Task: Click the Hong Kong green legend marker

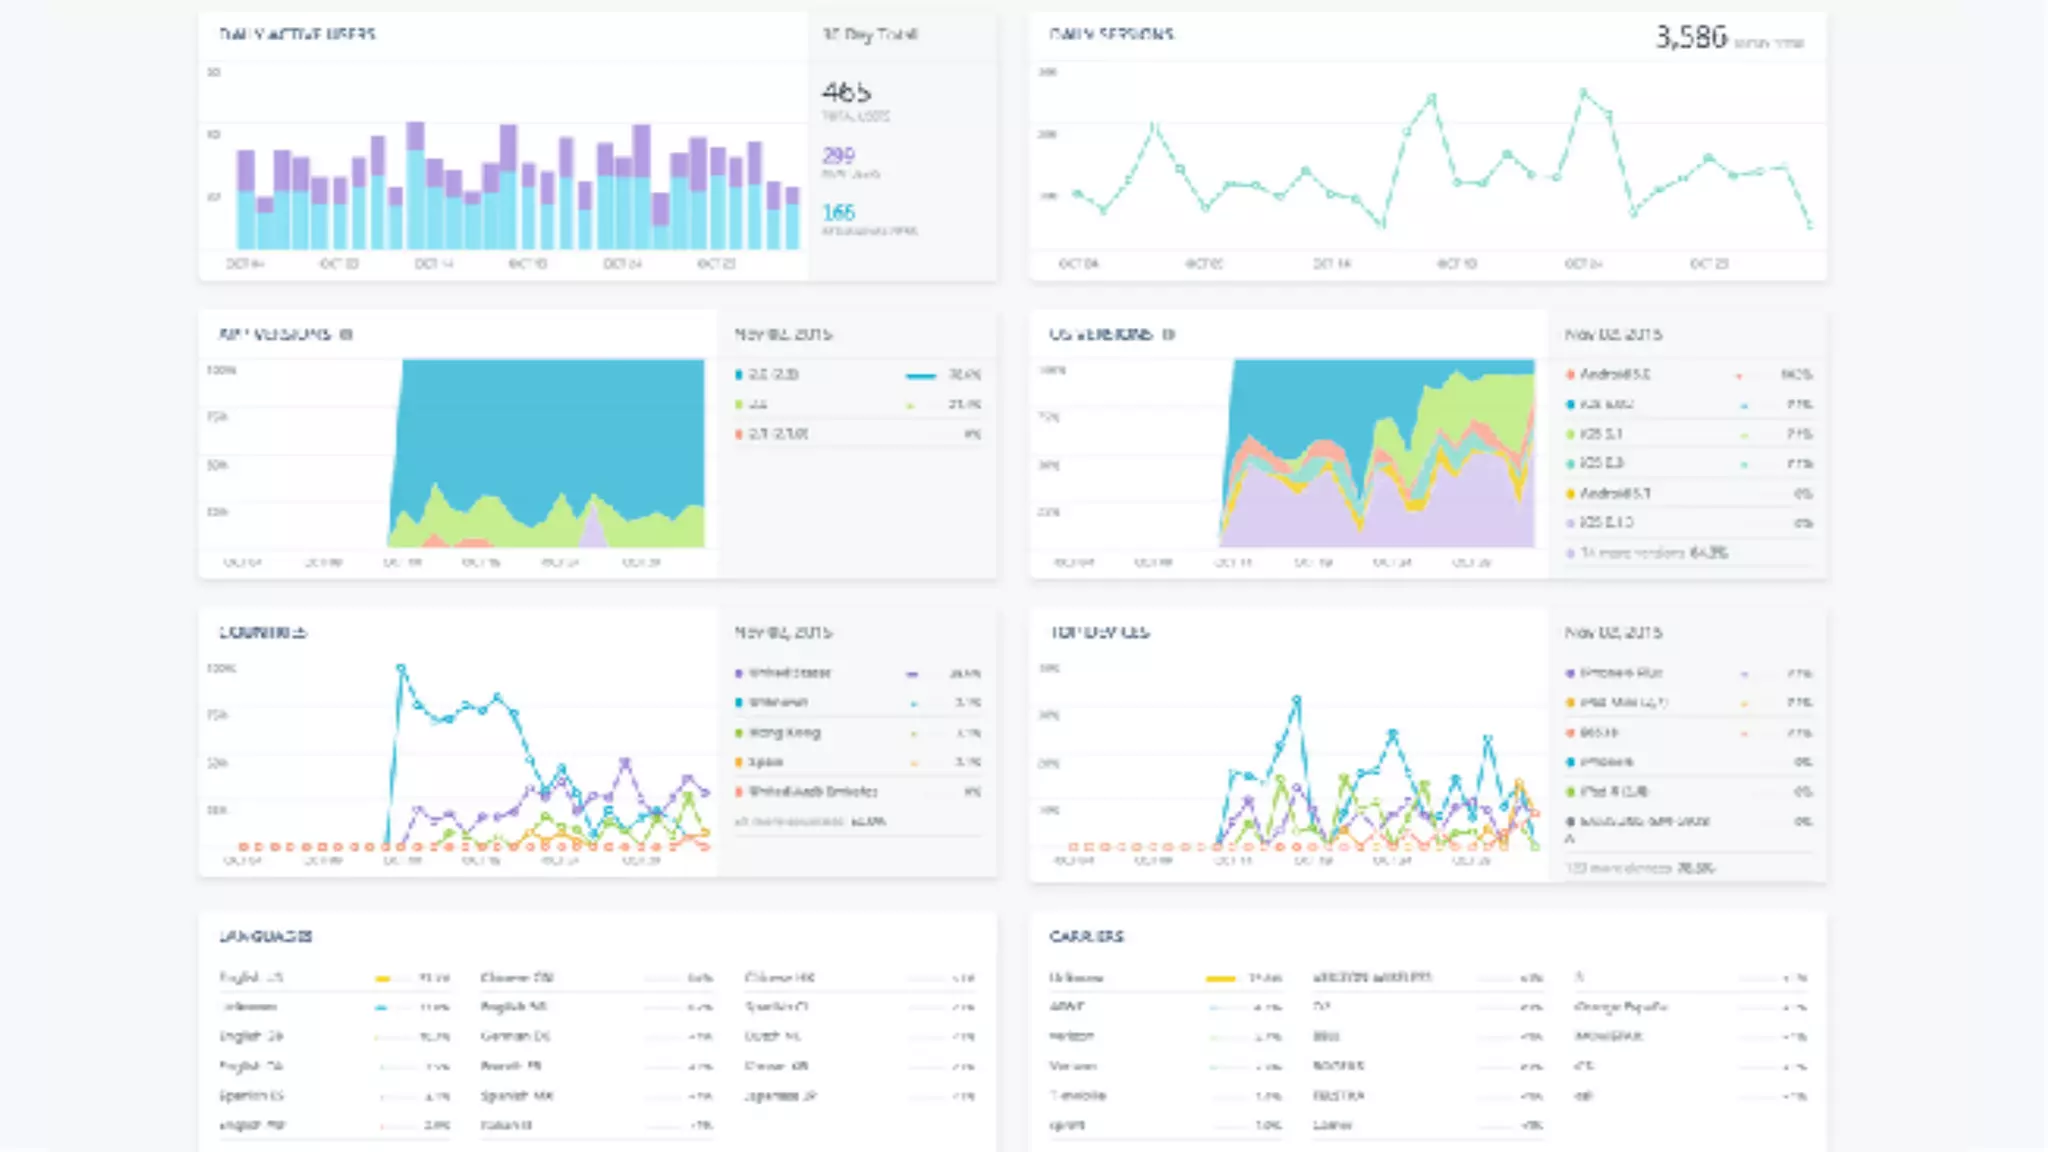Action: point(739,733)
